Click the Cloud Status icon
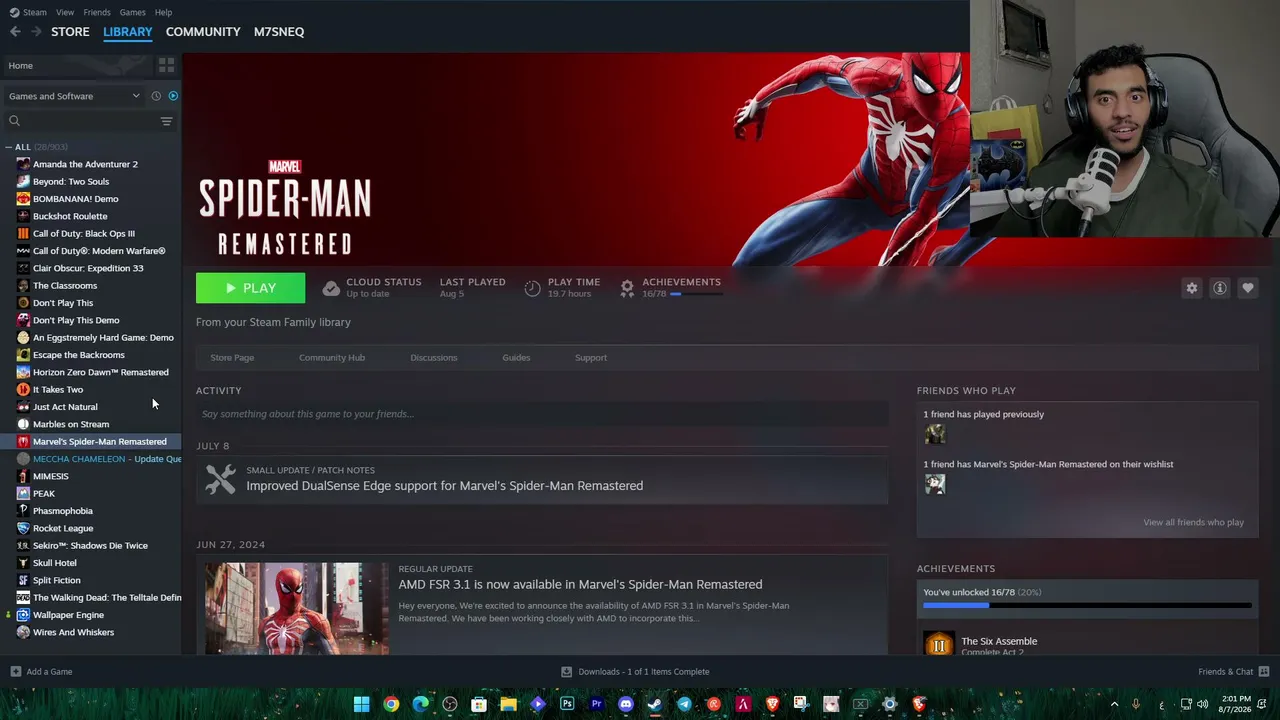Image resolution: width=1280 pixels, height=720 pixels. click(331, 288)
